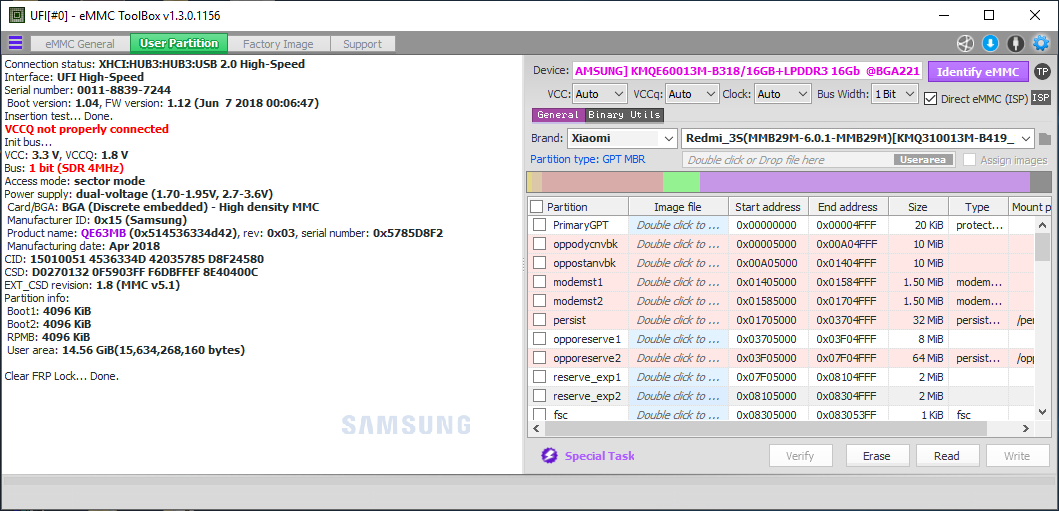Click the Device name field

[x=748, y=72]
